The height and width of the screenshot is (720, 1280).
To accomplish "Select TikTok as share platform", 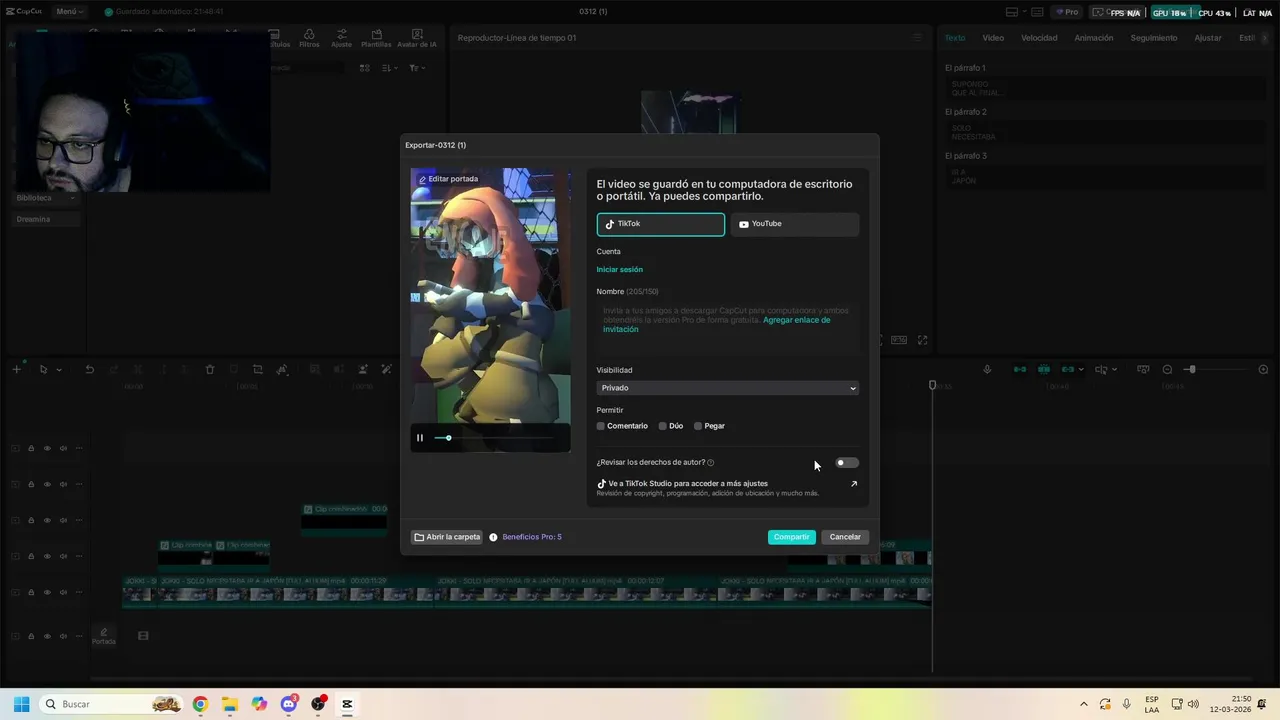I will 661,224.
